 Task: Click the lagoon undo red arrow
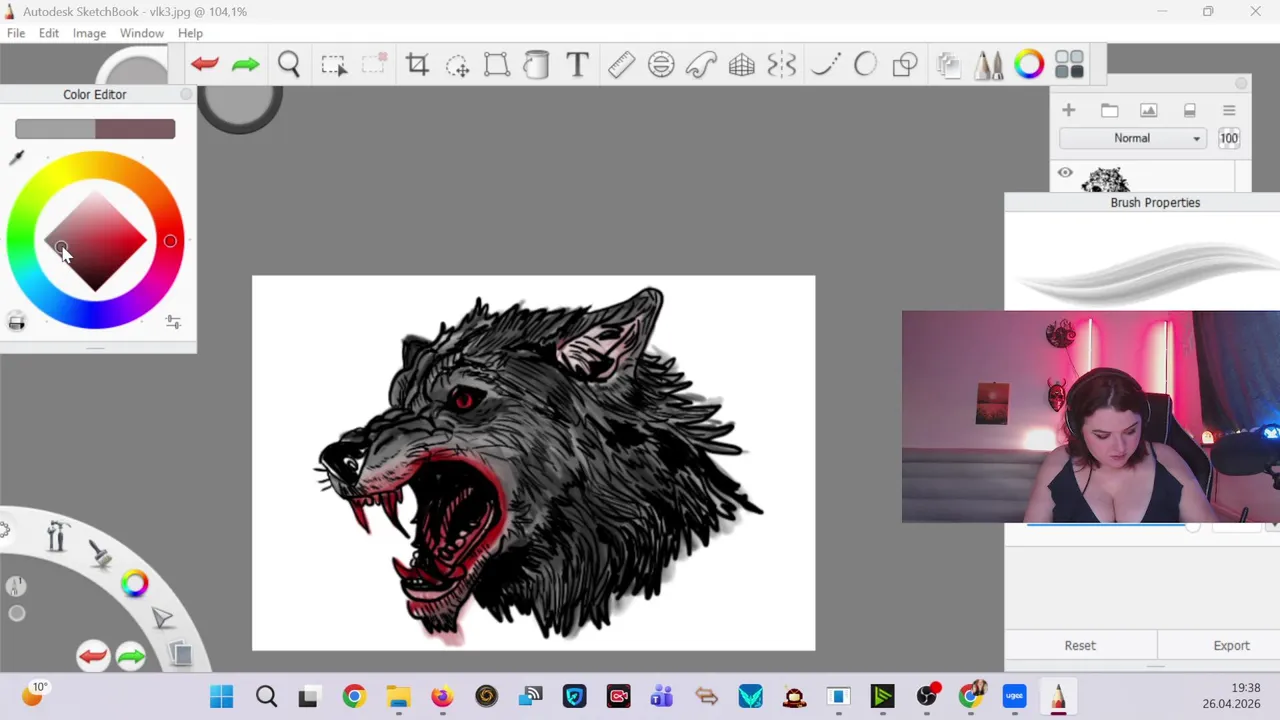tap(93, 656)
